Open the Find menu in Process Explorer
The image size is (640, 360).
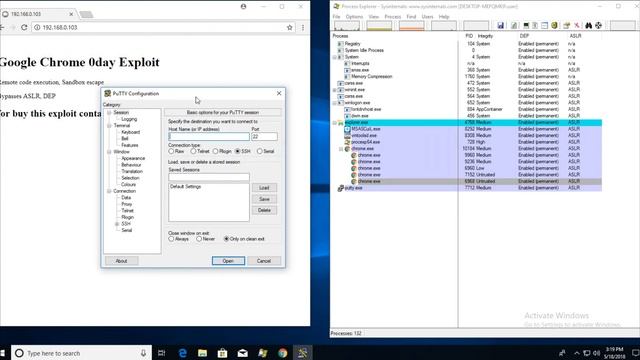click(x=411, y=17)
